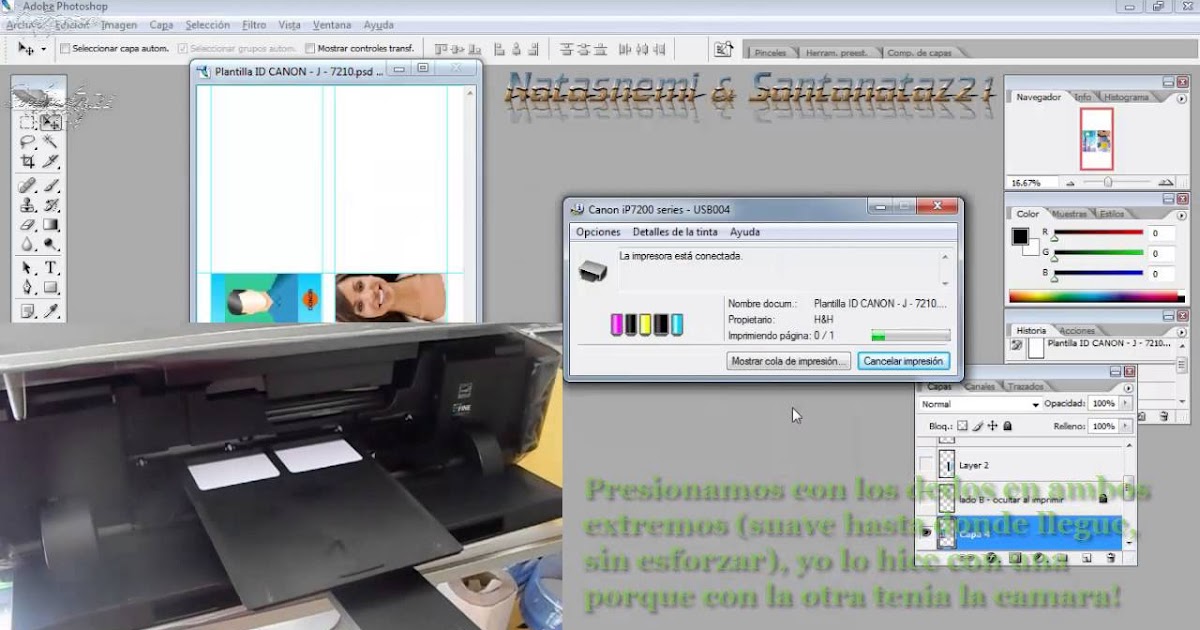Select the Brush tool
Image resolution: width=1200 pixels, height=630 pixels.
51,186
